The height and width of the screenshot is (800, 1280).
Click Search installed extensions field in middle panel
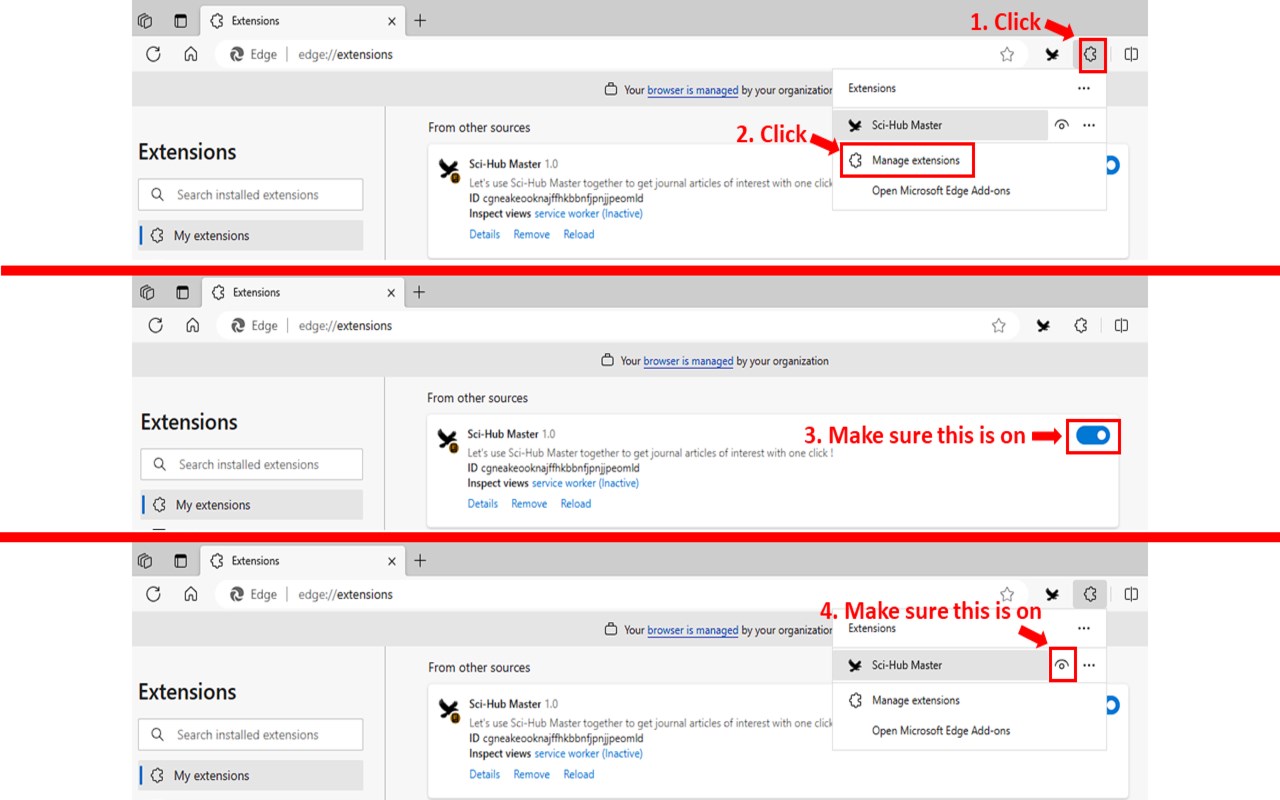(x=252, y=464)
